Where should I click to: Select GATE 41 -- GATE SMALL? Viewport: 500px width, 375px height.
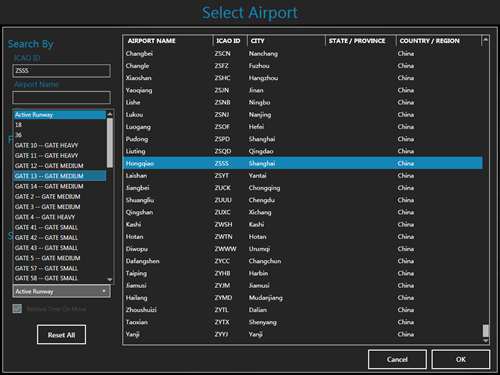60,227
